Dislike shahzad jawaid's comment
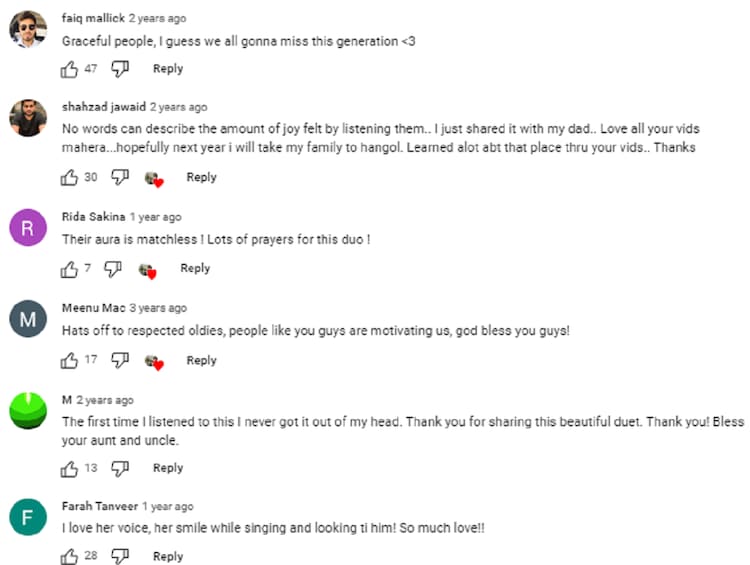The width and height of the screenshot is (750, 565). click(x=120, y=177)
